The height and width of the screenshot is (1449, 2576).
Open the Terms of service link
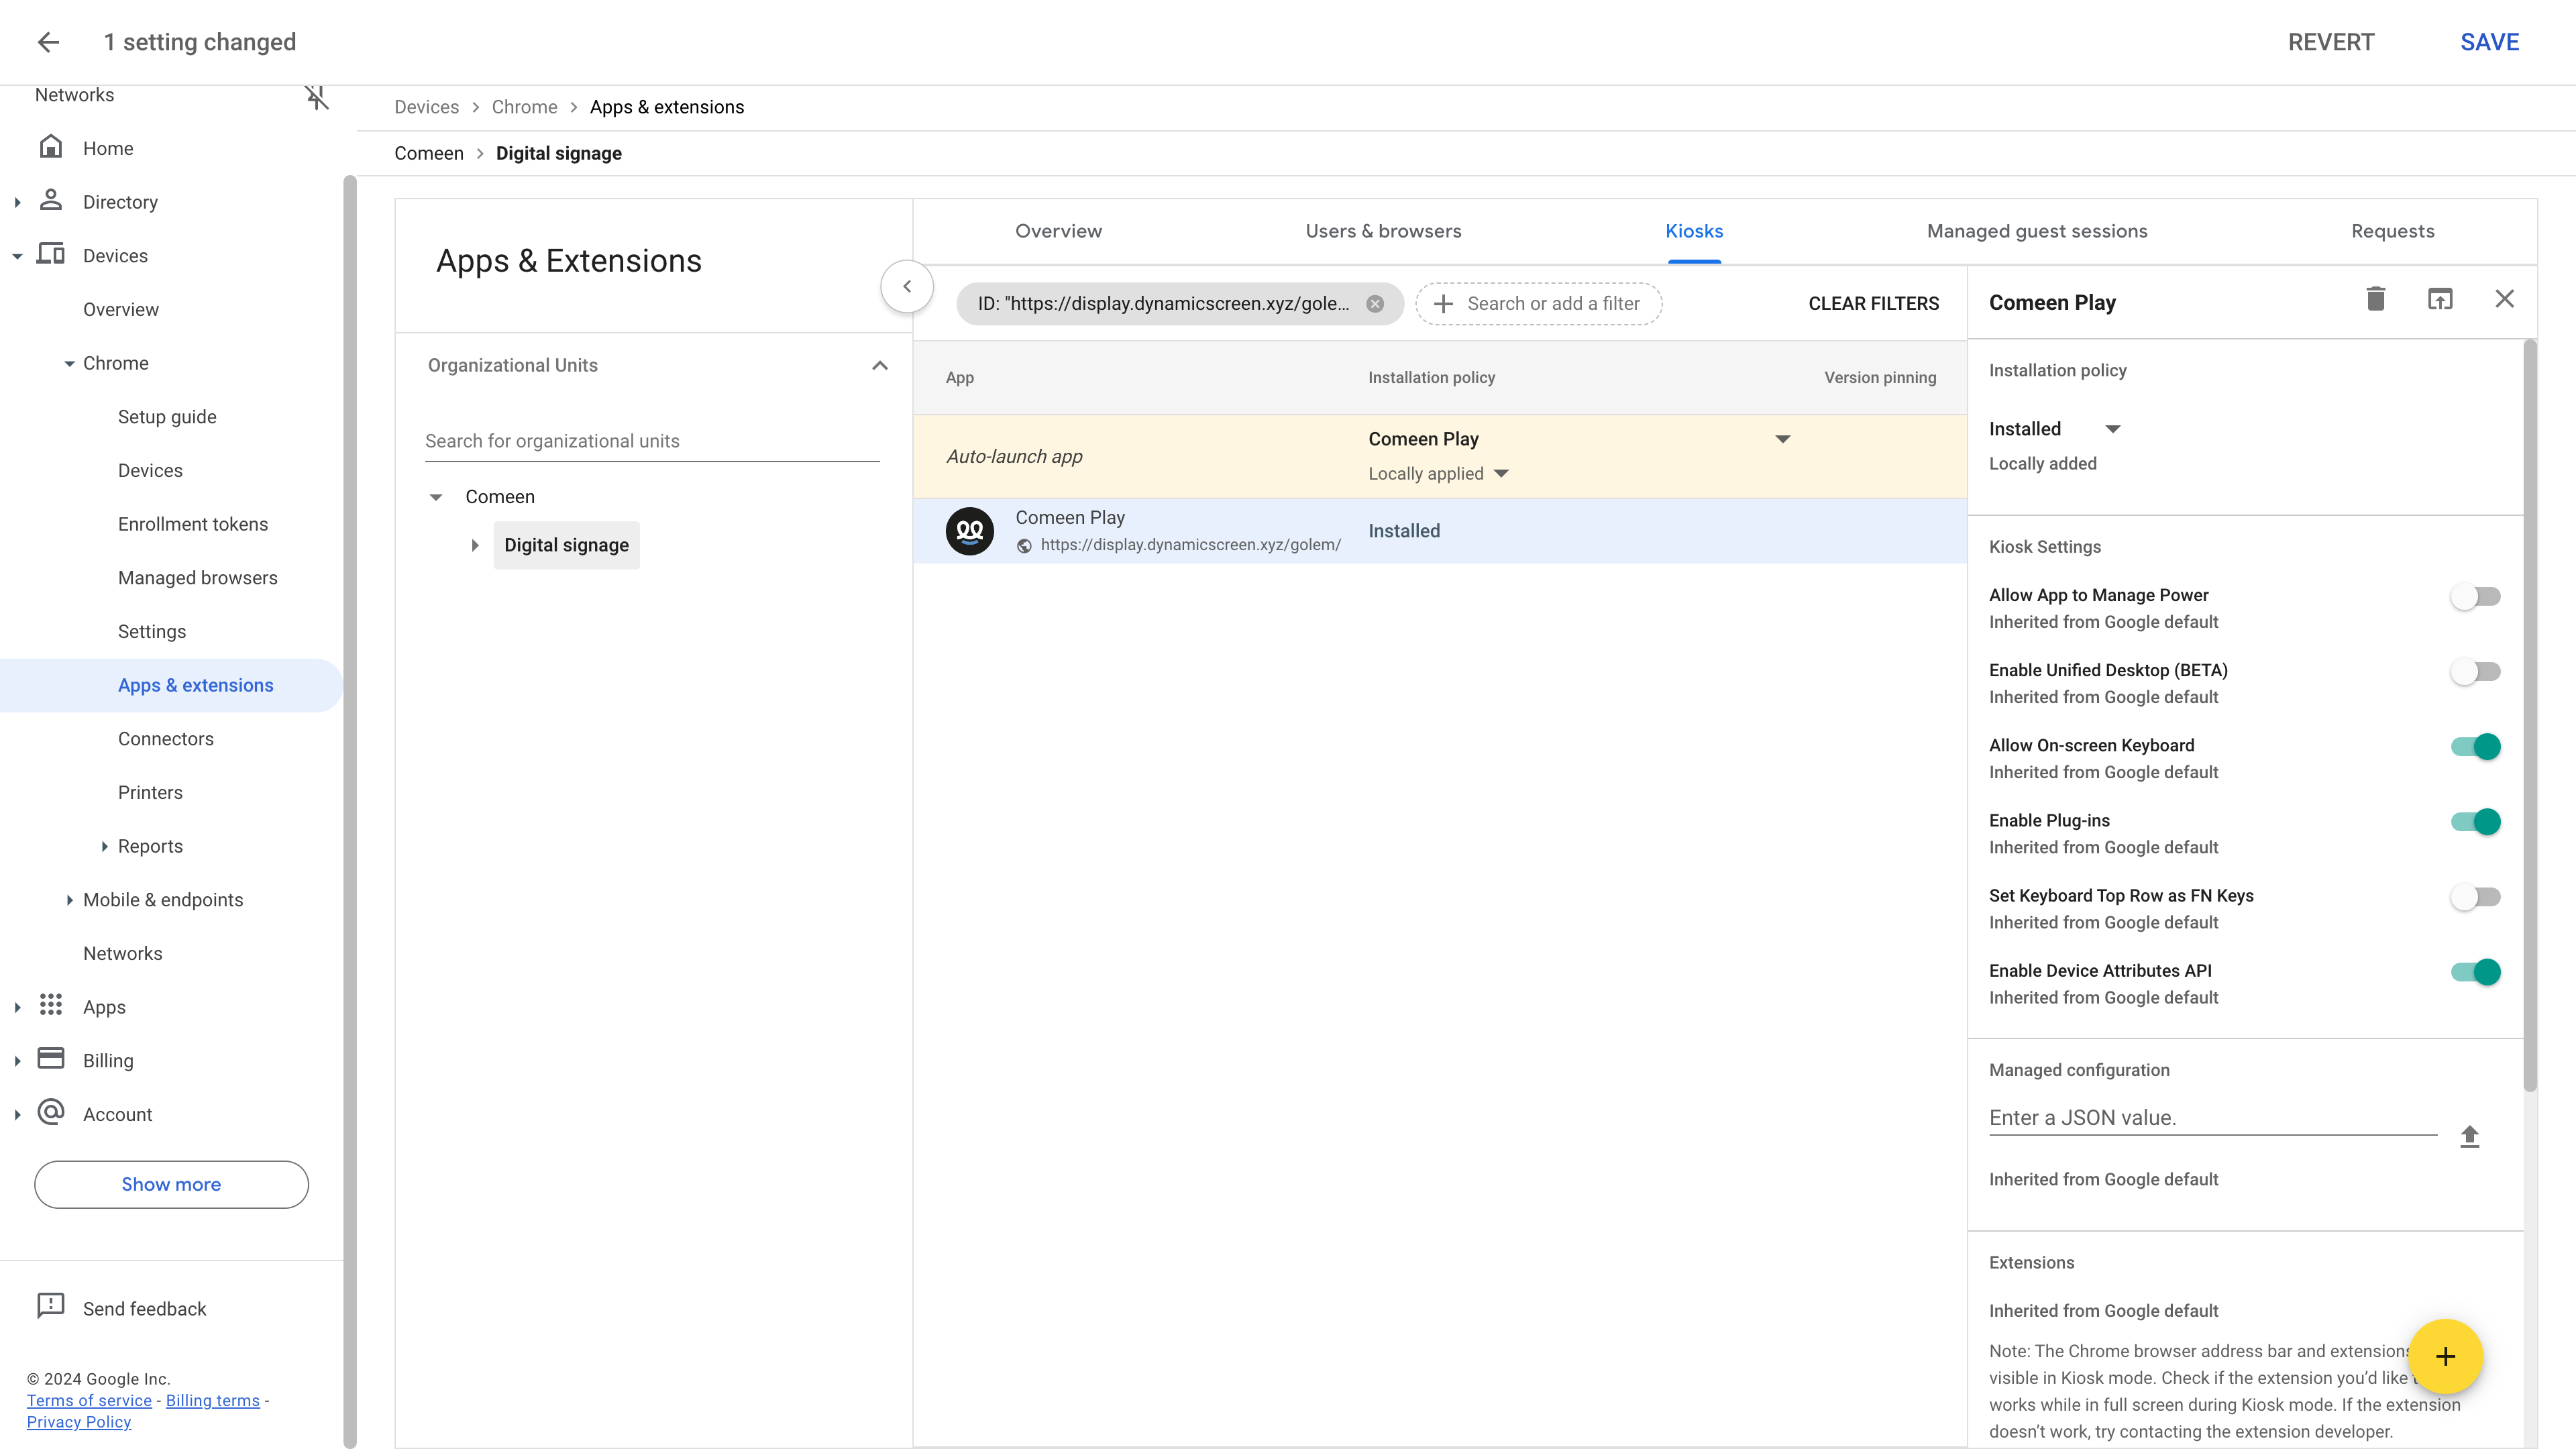tap(89, 1400)
